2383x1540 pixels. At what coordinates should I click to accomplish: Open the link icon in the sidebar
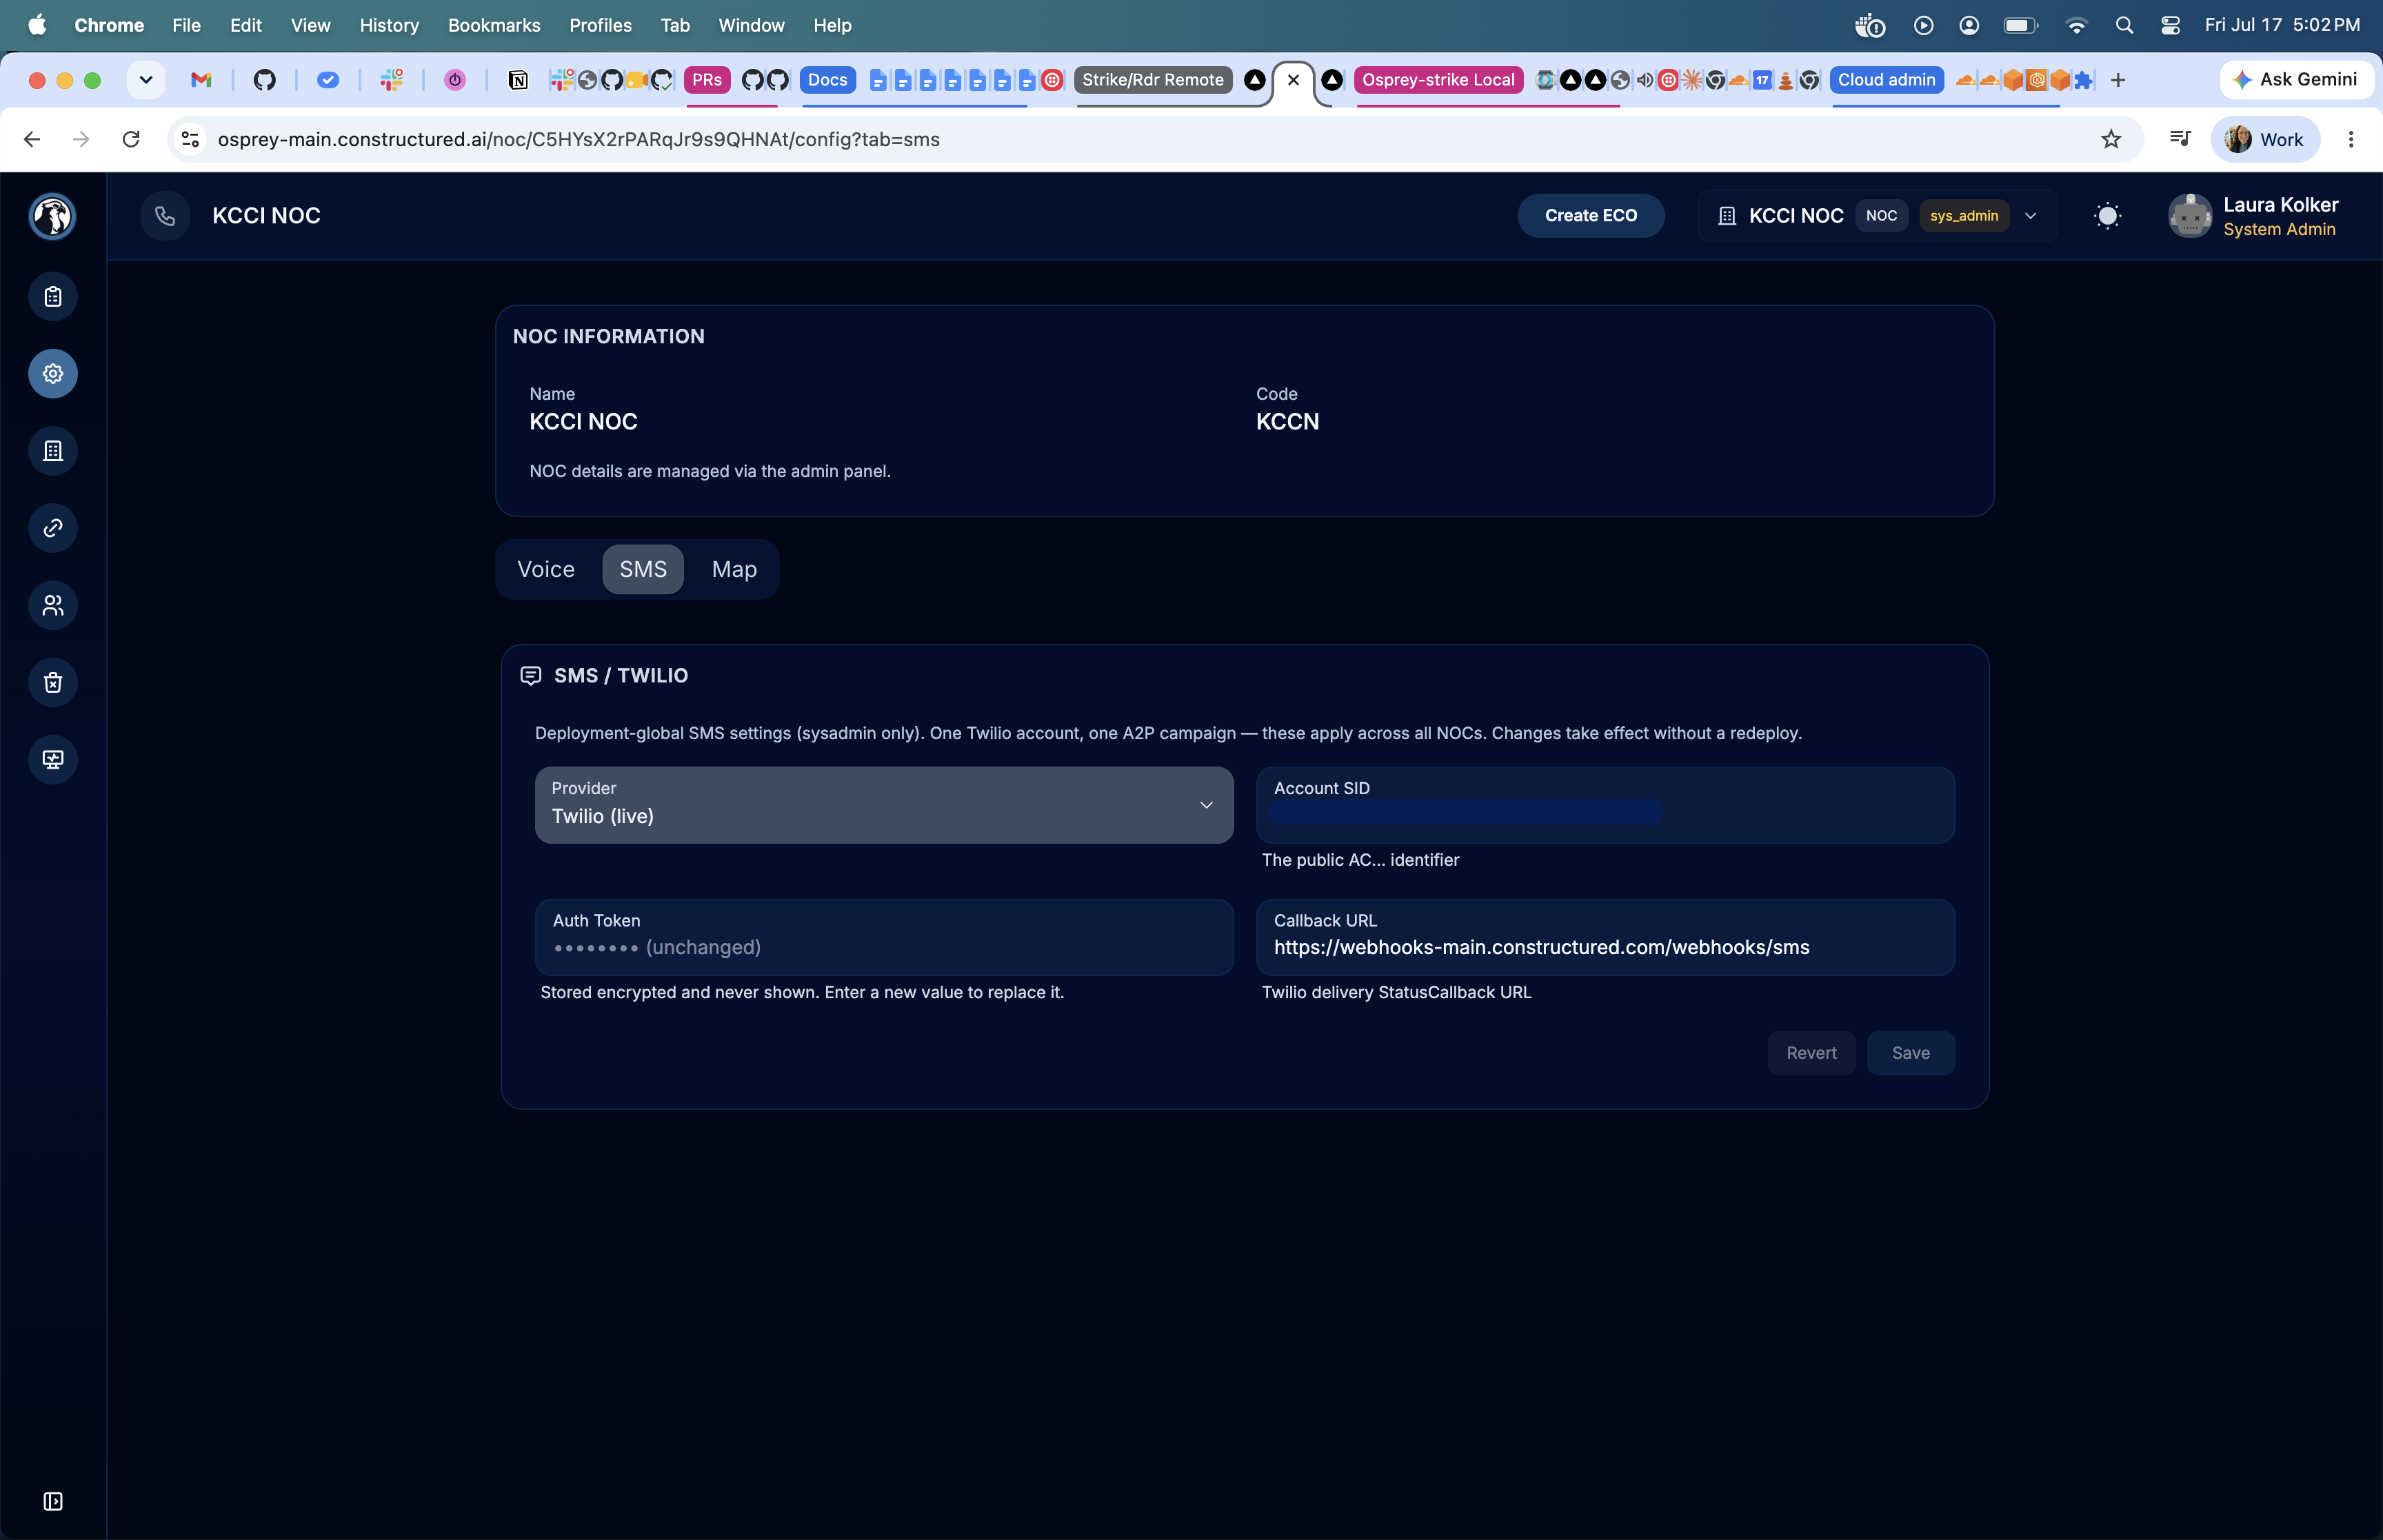[53, 528]
